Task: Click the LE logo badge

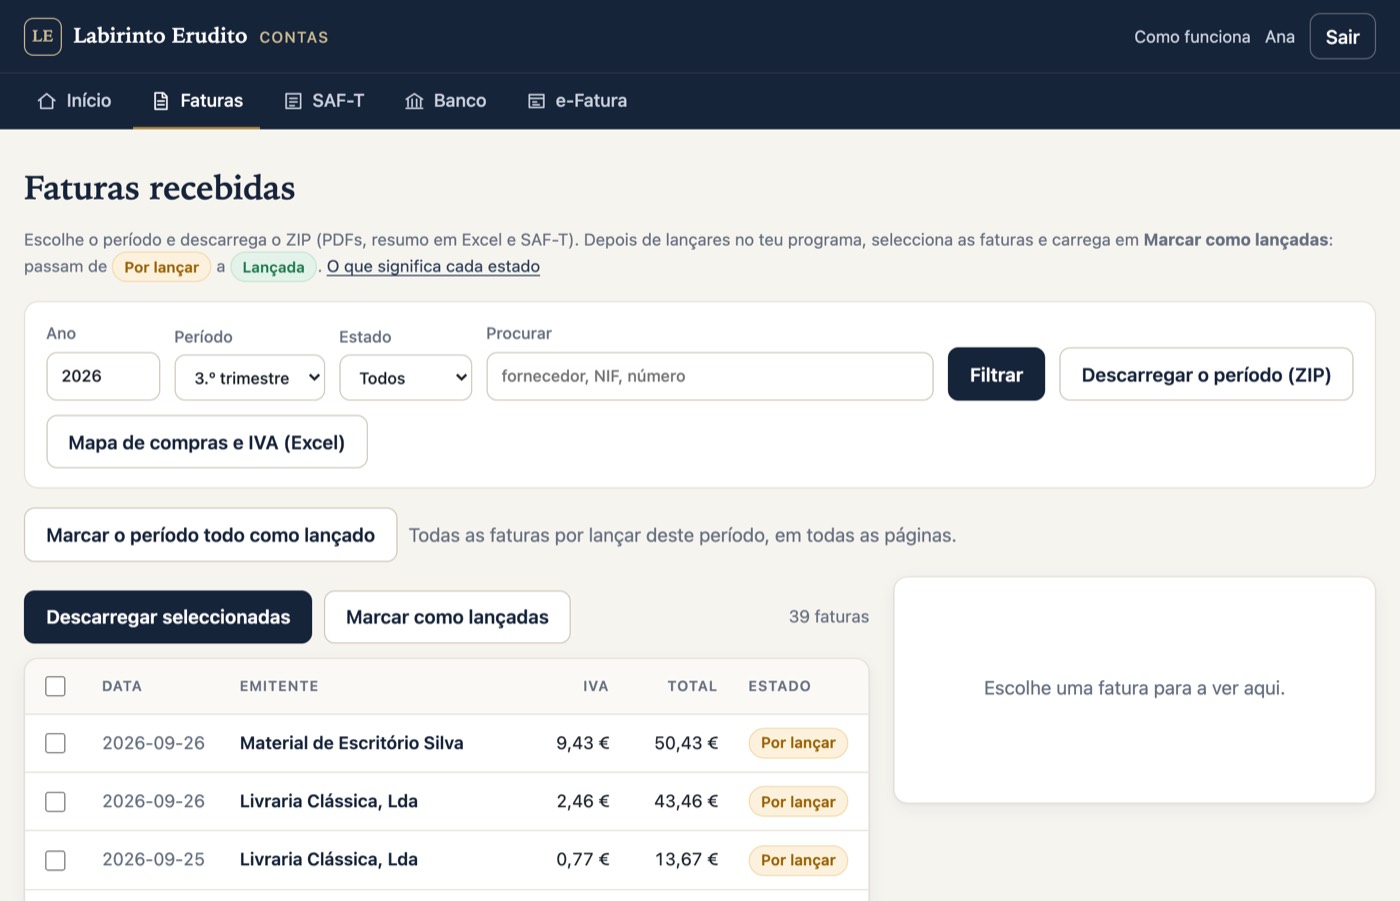Action: 43,36
